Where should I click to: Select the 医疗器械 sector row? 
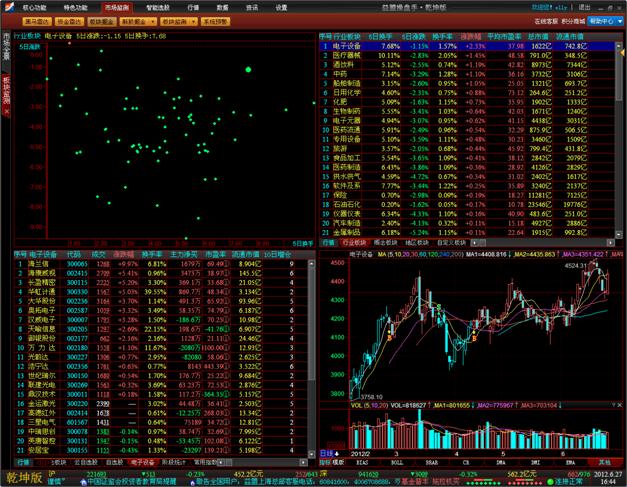(467, 55)
